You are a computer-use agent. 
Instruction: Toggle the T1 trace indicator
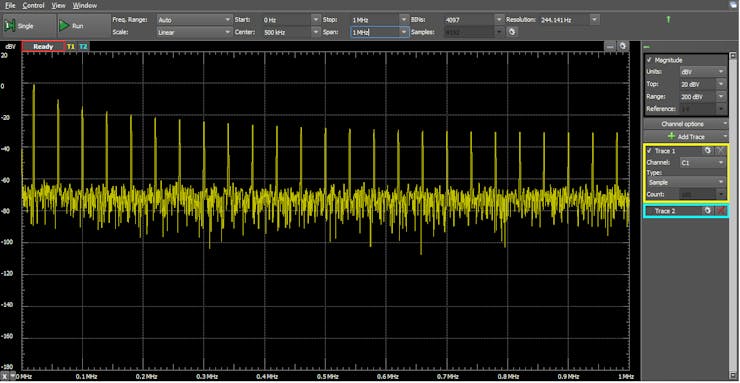pyautogui.click(x=71, y=47)
